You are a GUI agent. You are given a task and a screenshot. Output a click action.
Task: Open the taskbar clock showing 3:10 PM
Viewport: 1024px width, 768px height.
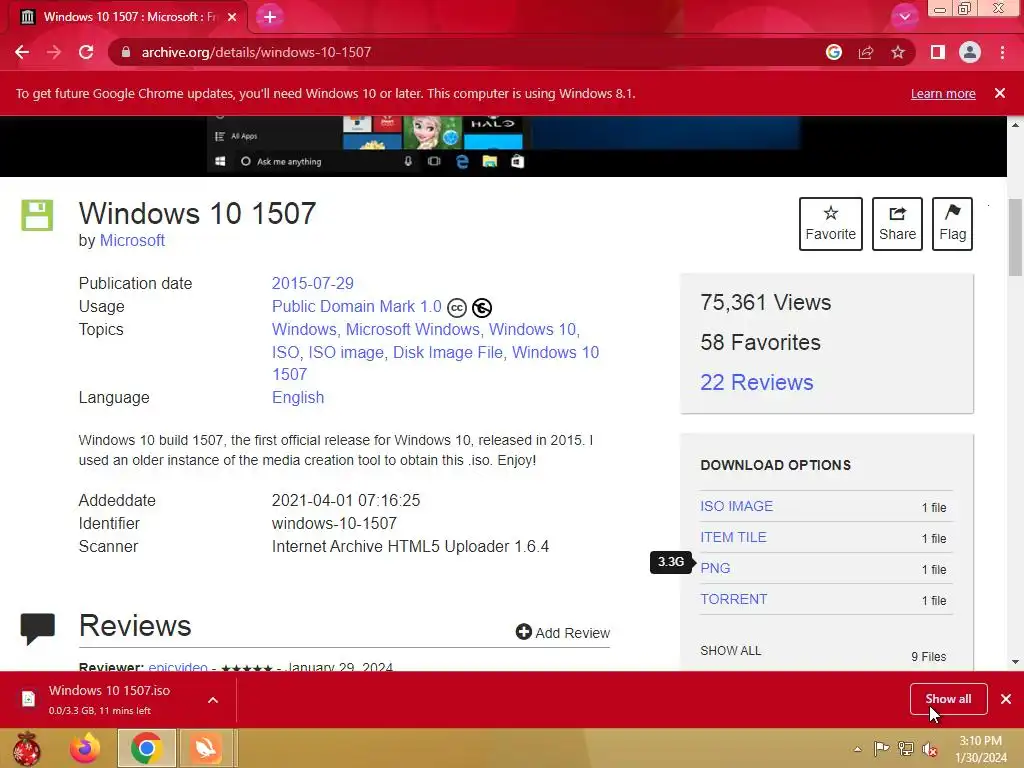(981, 749)
